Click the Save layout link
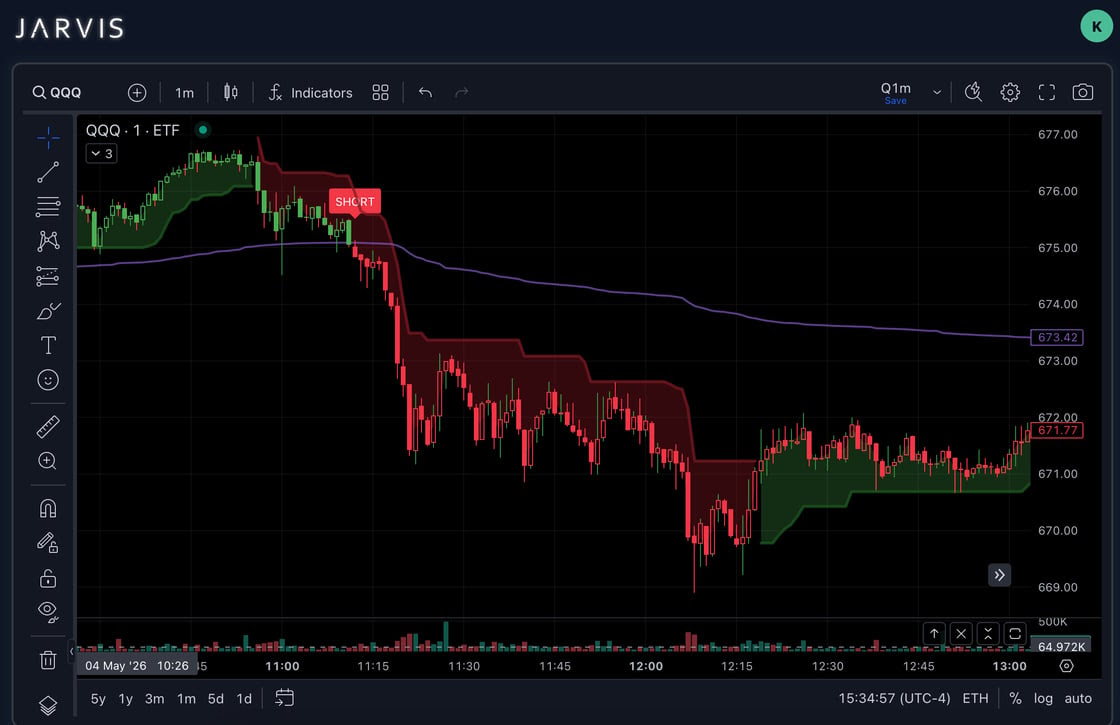This screenshot has height=725, width=1120. (896, 101)
